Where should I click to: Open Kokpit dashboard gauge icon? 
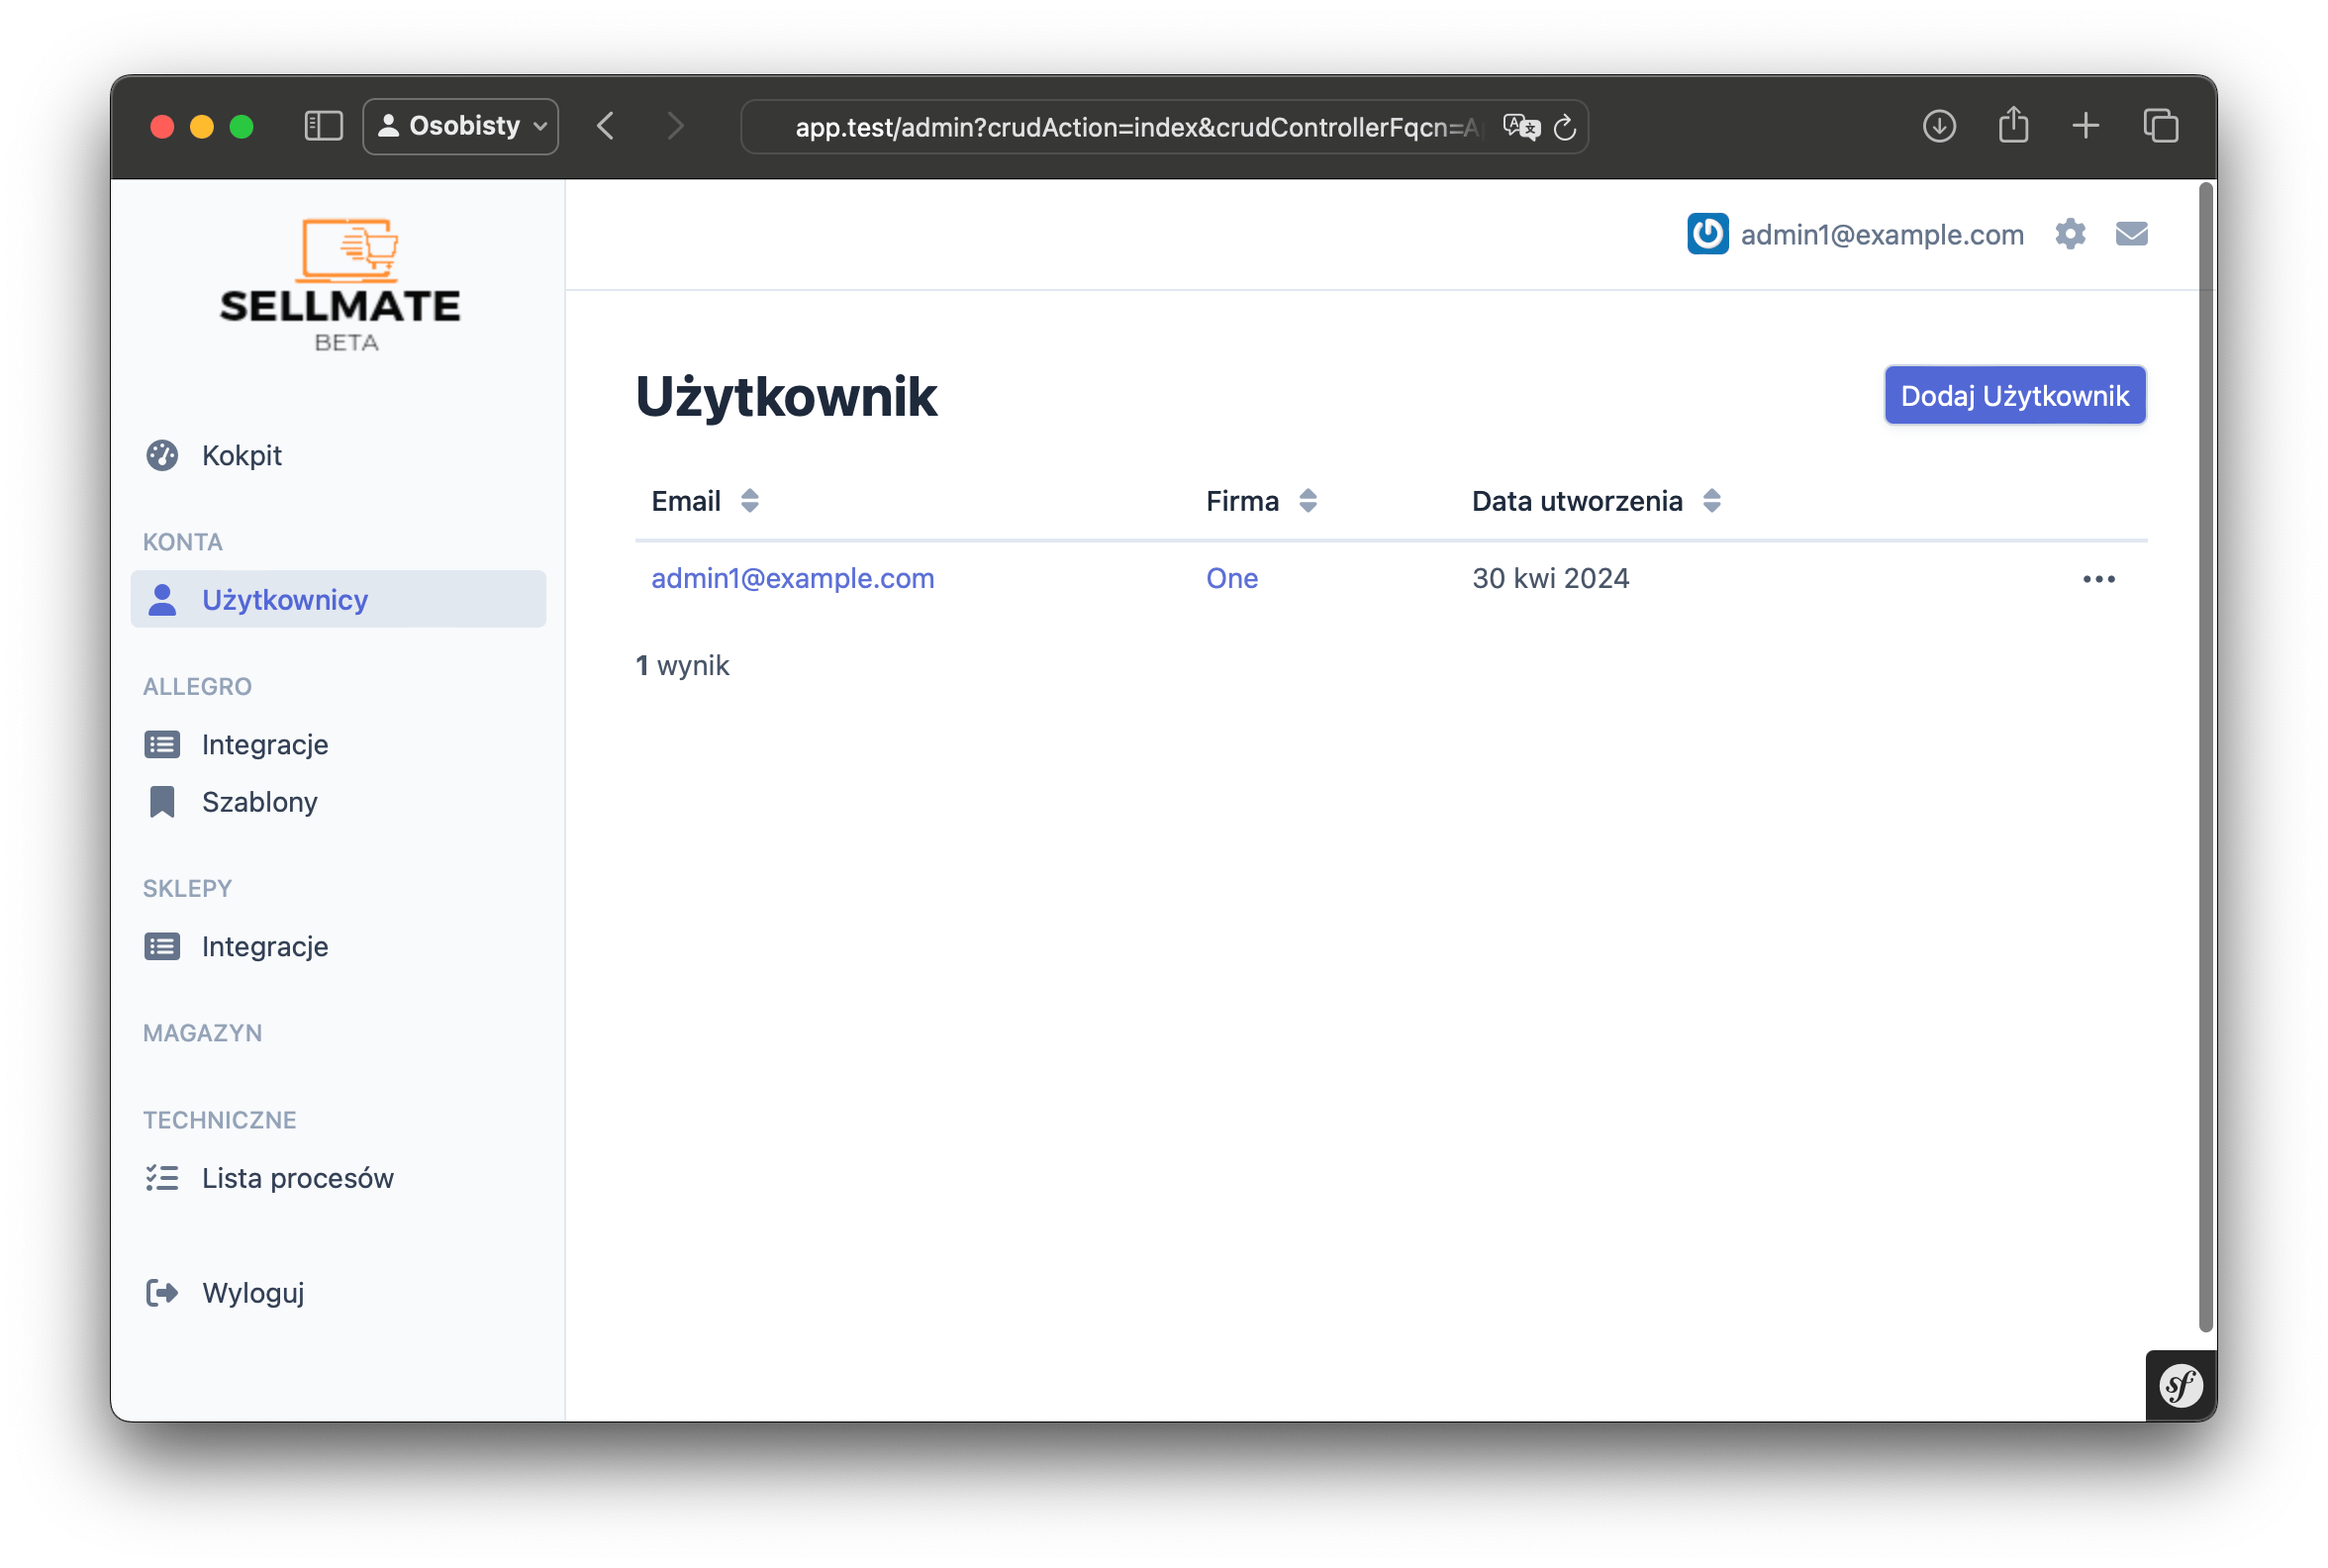[162, 455]
